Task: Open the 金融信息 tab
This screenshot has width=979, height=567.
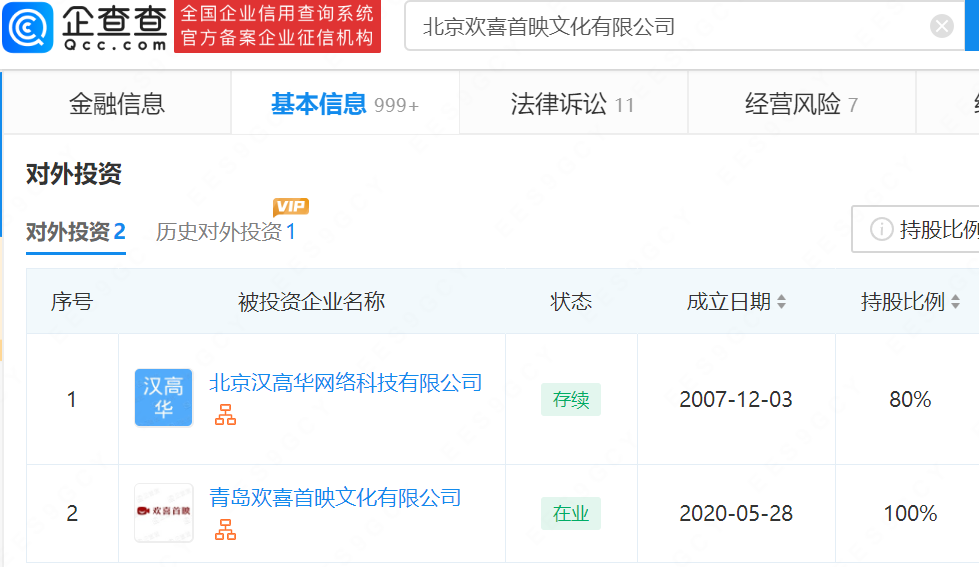Action: pos(117,104)
